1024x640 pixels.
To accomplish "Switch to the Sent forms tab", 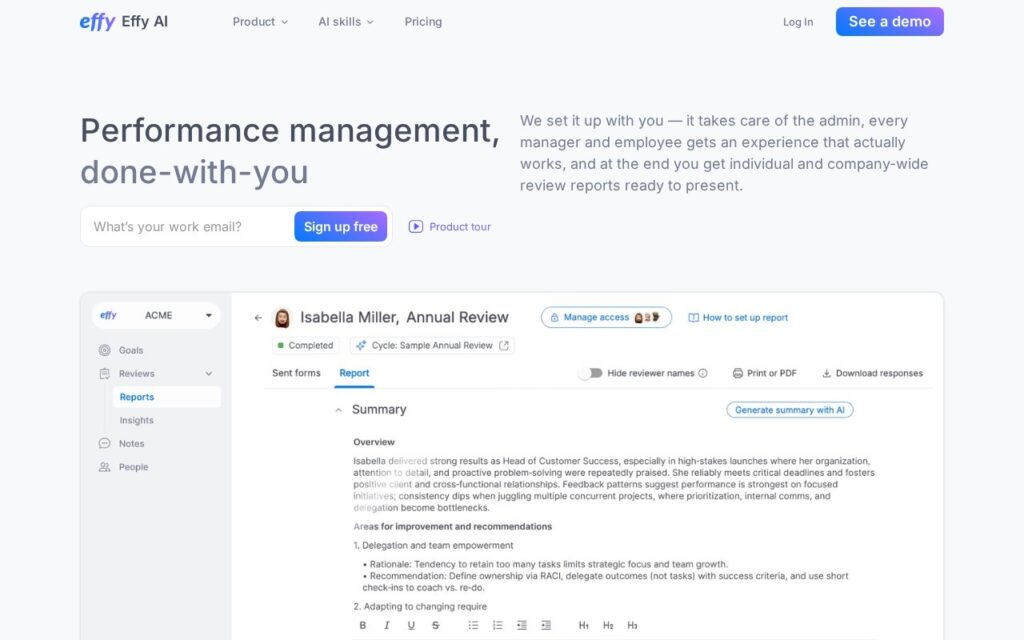I will (x=296, y=373).
